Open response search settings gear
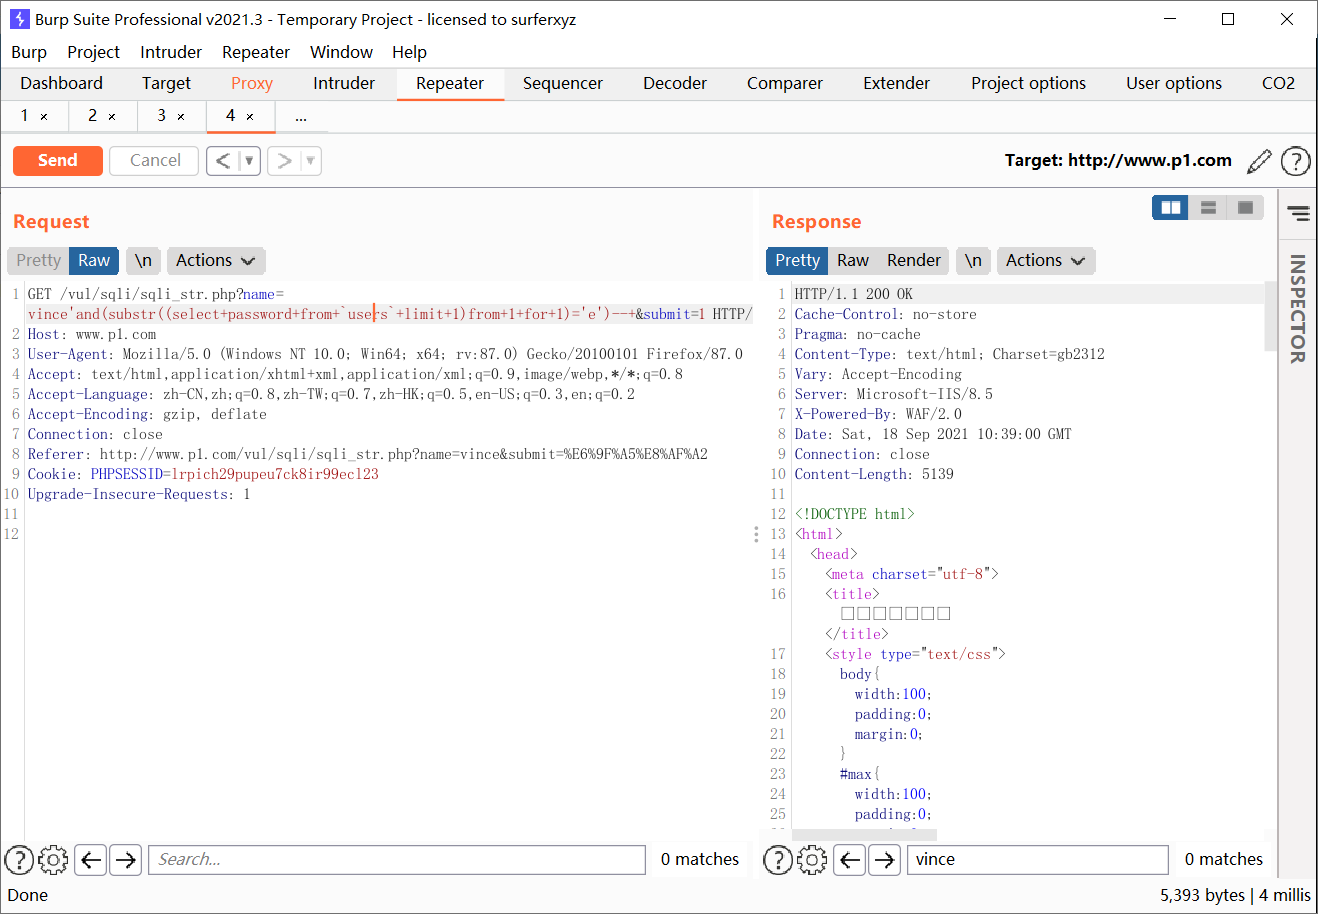This screenshot has width=1318, height=914. click(x=812, y=860)
